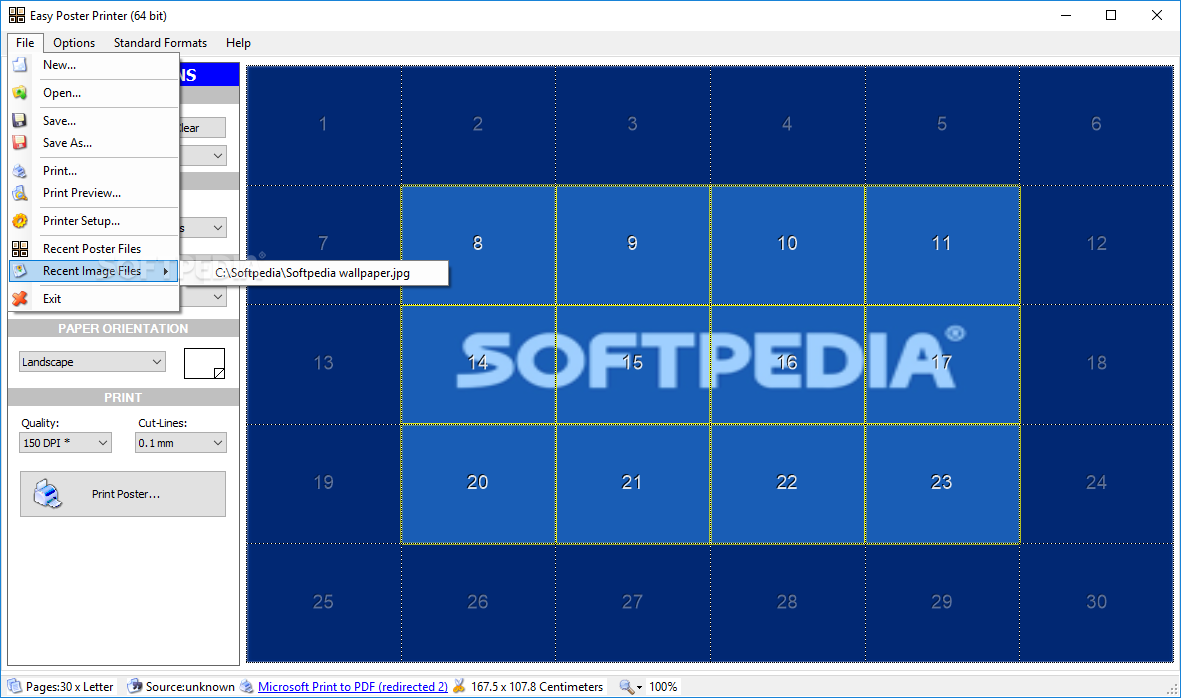Viewport: 1181px width, 698px height.
Task: Click the Microsoft Print to PDF link
Action: (x=352, y=687)
